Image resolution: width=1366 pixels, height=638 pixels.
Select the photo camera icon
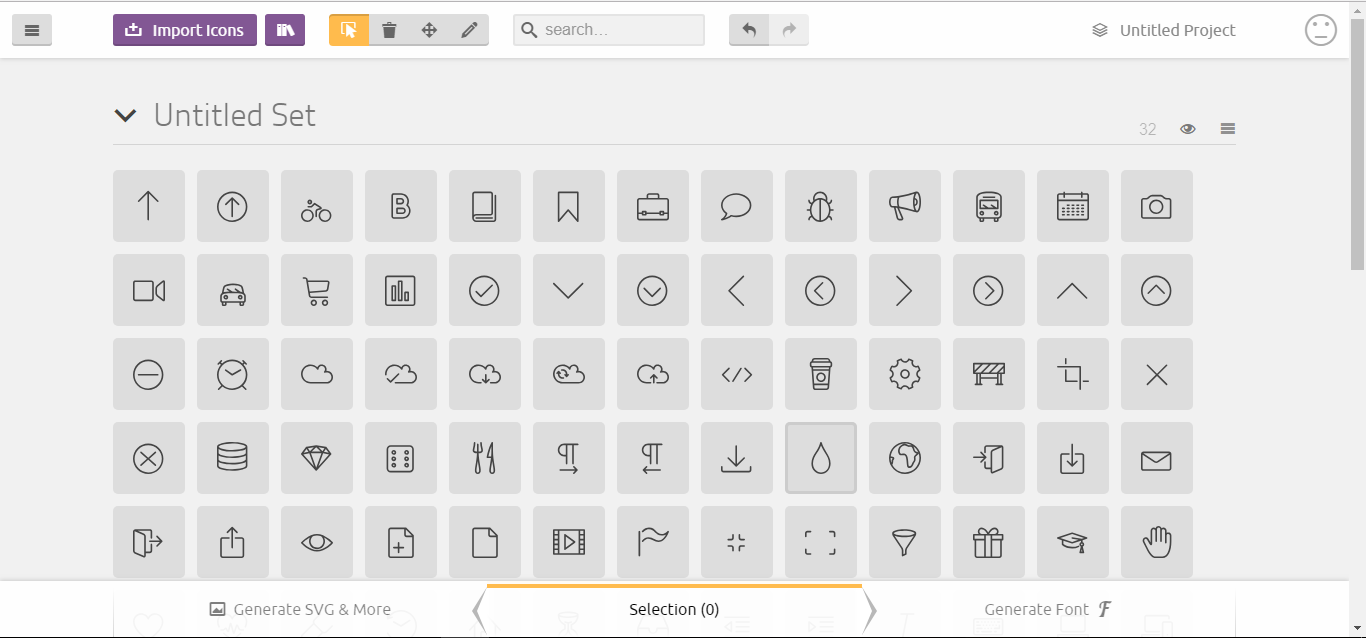click(x=1157, y=206)
